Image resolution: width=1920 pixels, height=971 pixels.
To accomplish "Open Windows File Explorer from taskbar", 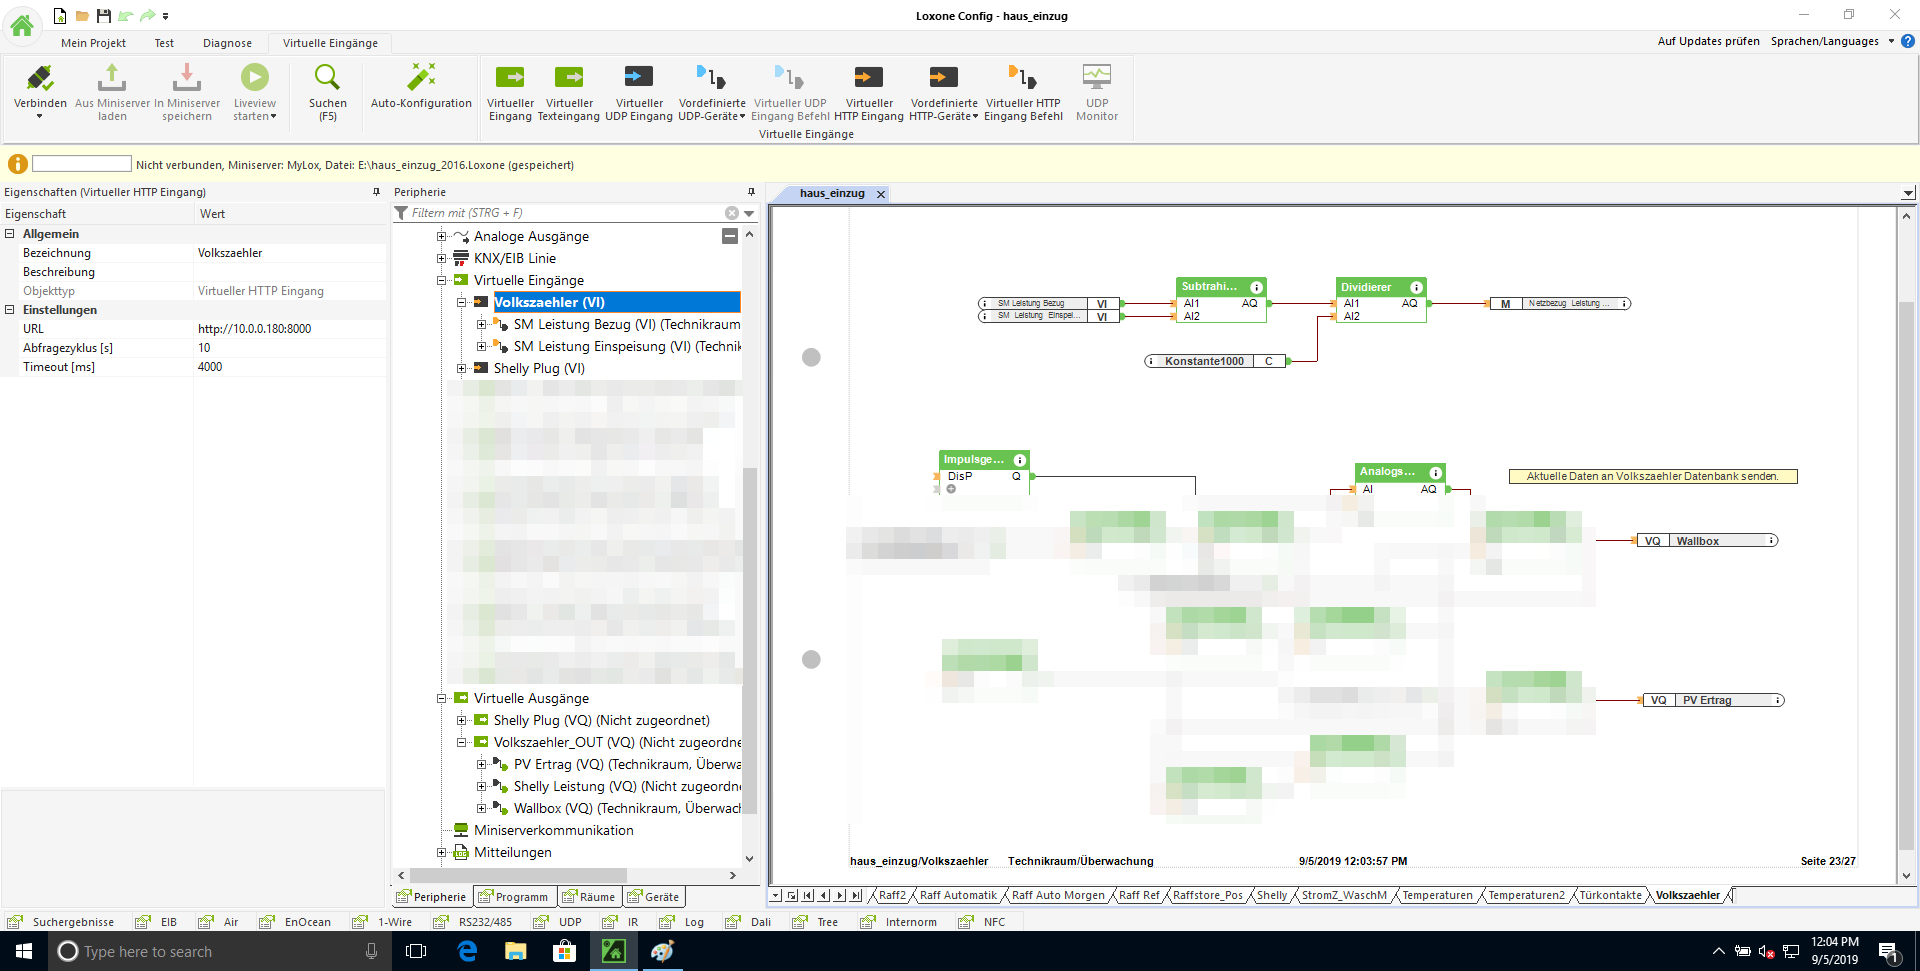I will 515,951.
